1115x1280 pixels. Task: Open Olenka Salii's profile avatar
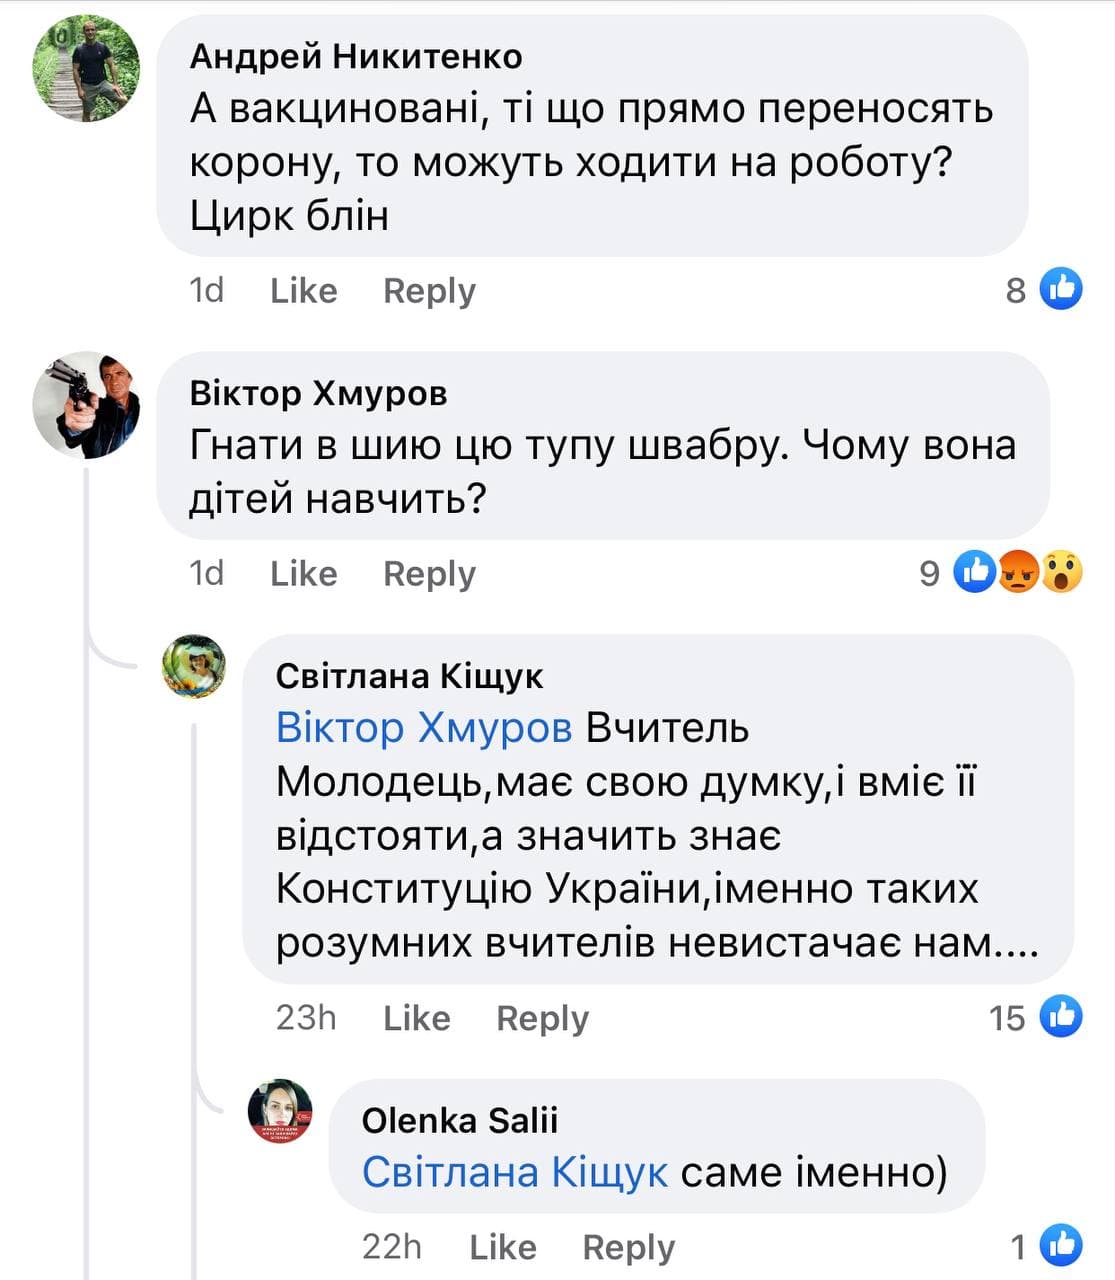tap(280, 1111)
